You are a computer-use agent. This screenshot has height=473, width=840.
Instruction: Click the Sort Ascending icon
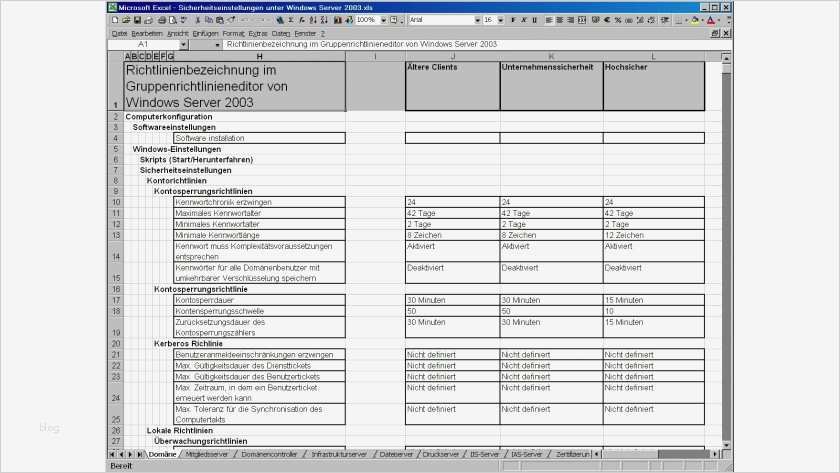[x=313, y=20]
